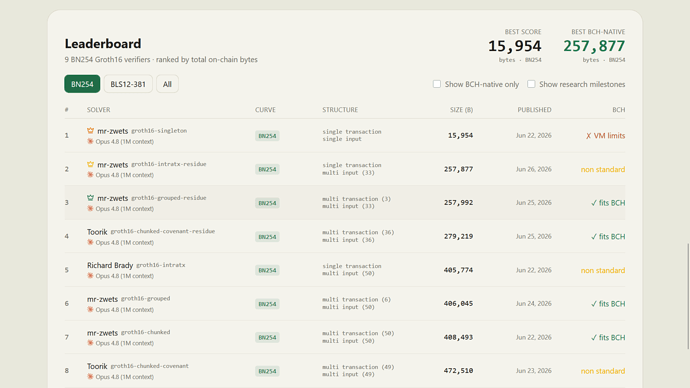Click the Opus icon under Richard Brady
Viewport: 690px width, 388px height.
(90, 276)
